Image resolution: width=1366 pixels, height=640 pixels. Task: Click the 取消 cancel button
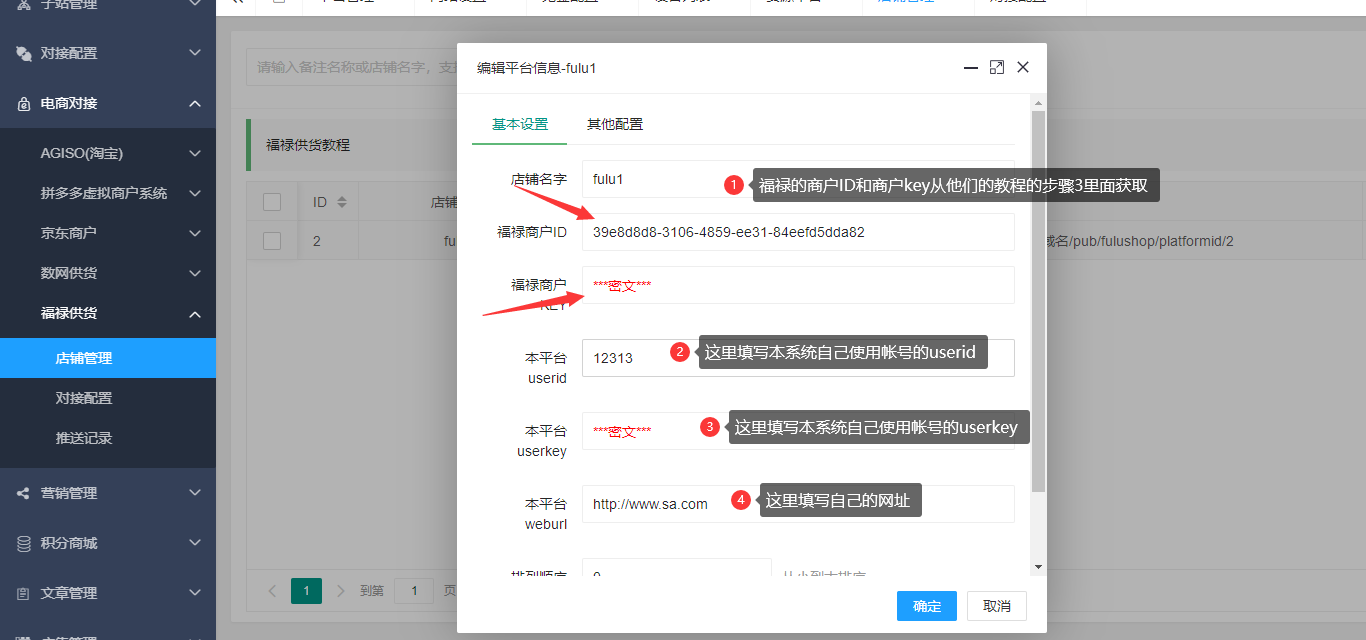[997, 606]
